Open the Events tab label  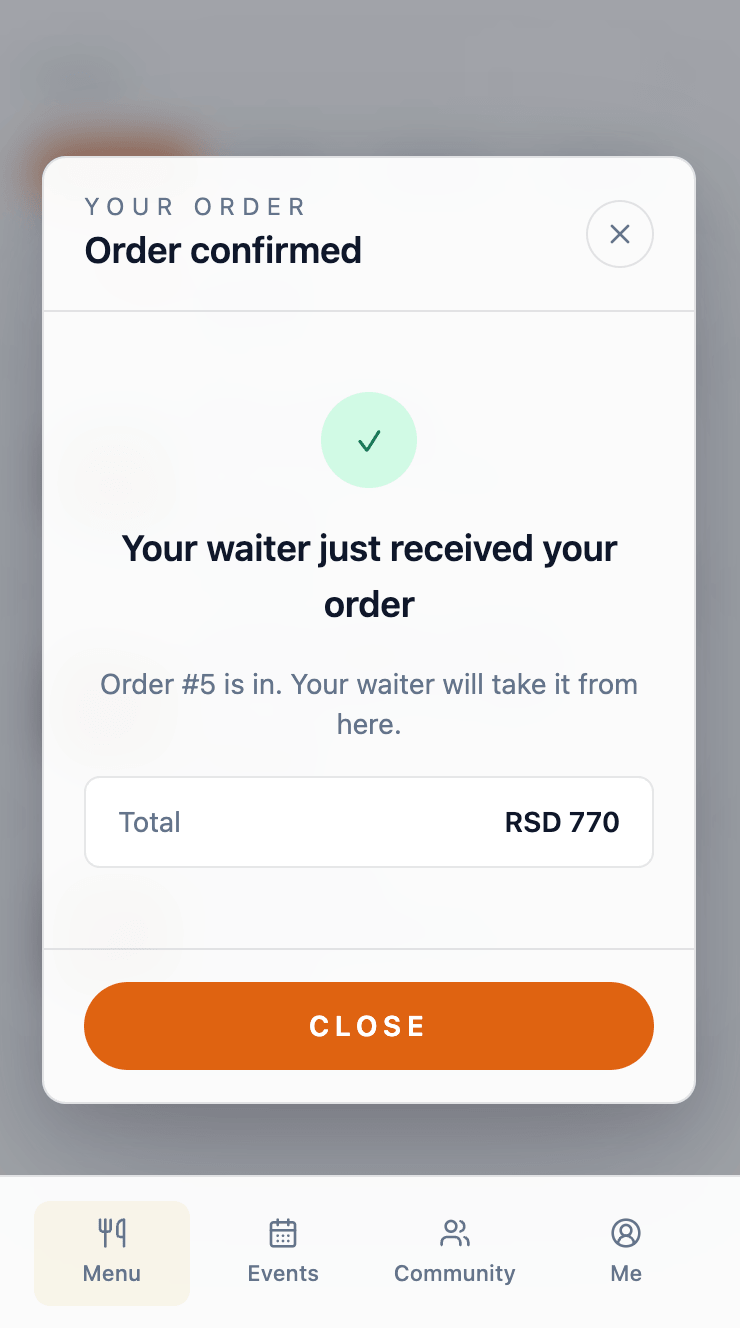(283, 1274)
